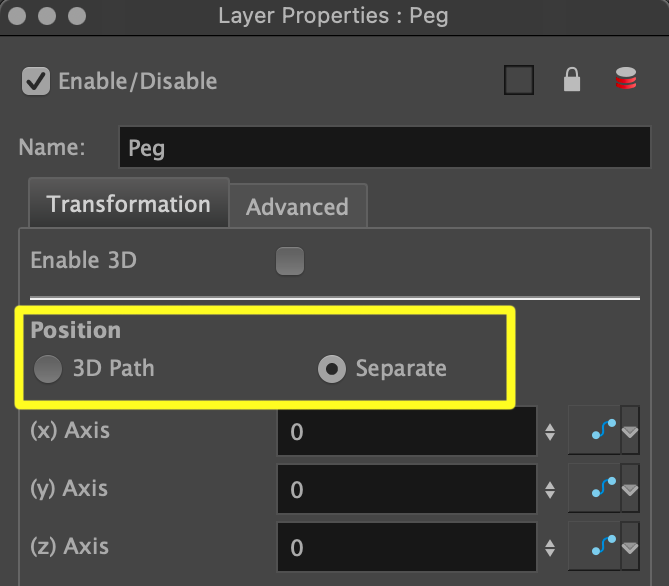Select the Transformation tab
Screen dimensions: 669x586
(128, 205)
